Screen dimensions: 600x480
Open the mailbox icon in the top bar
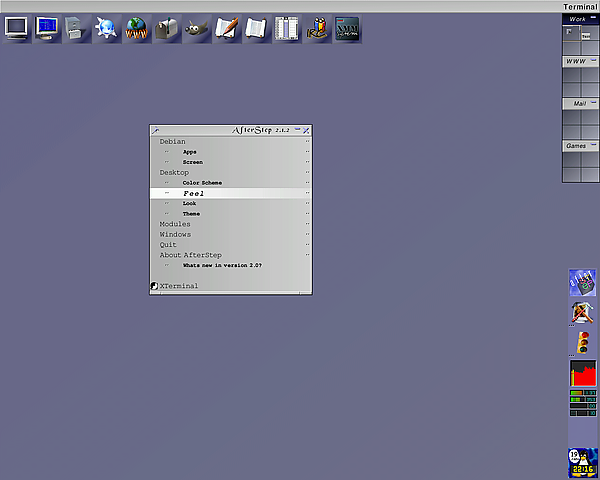click(x=167, y=29)
